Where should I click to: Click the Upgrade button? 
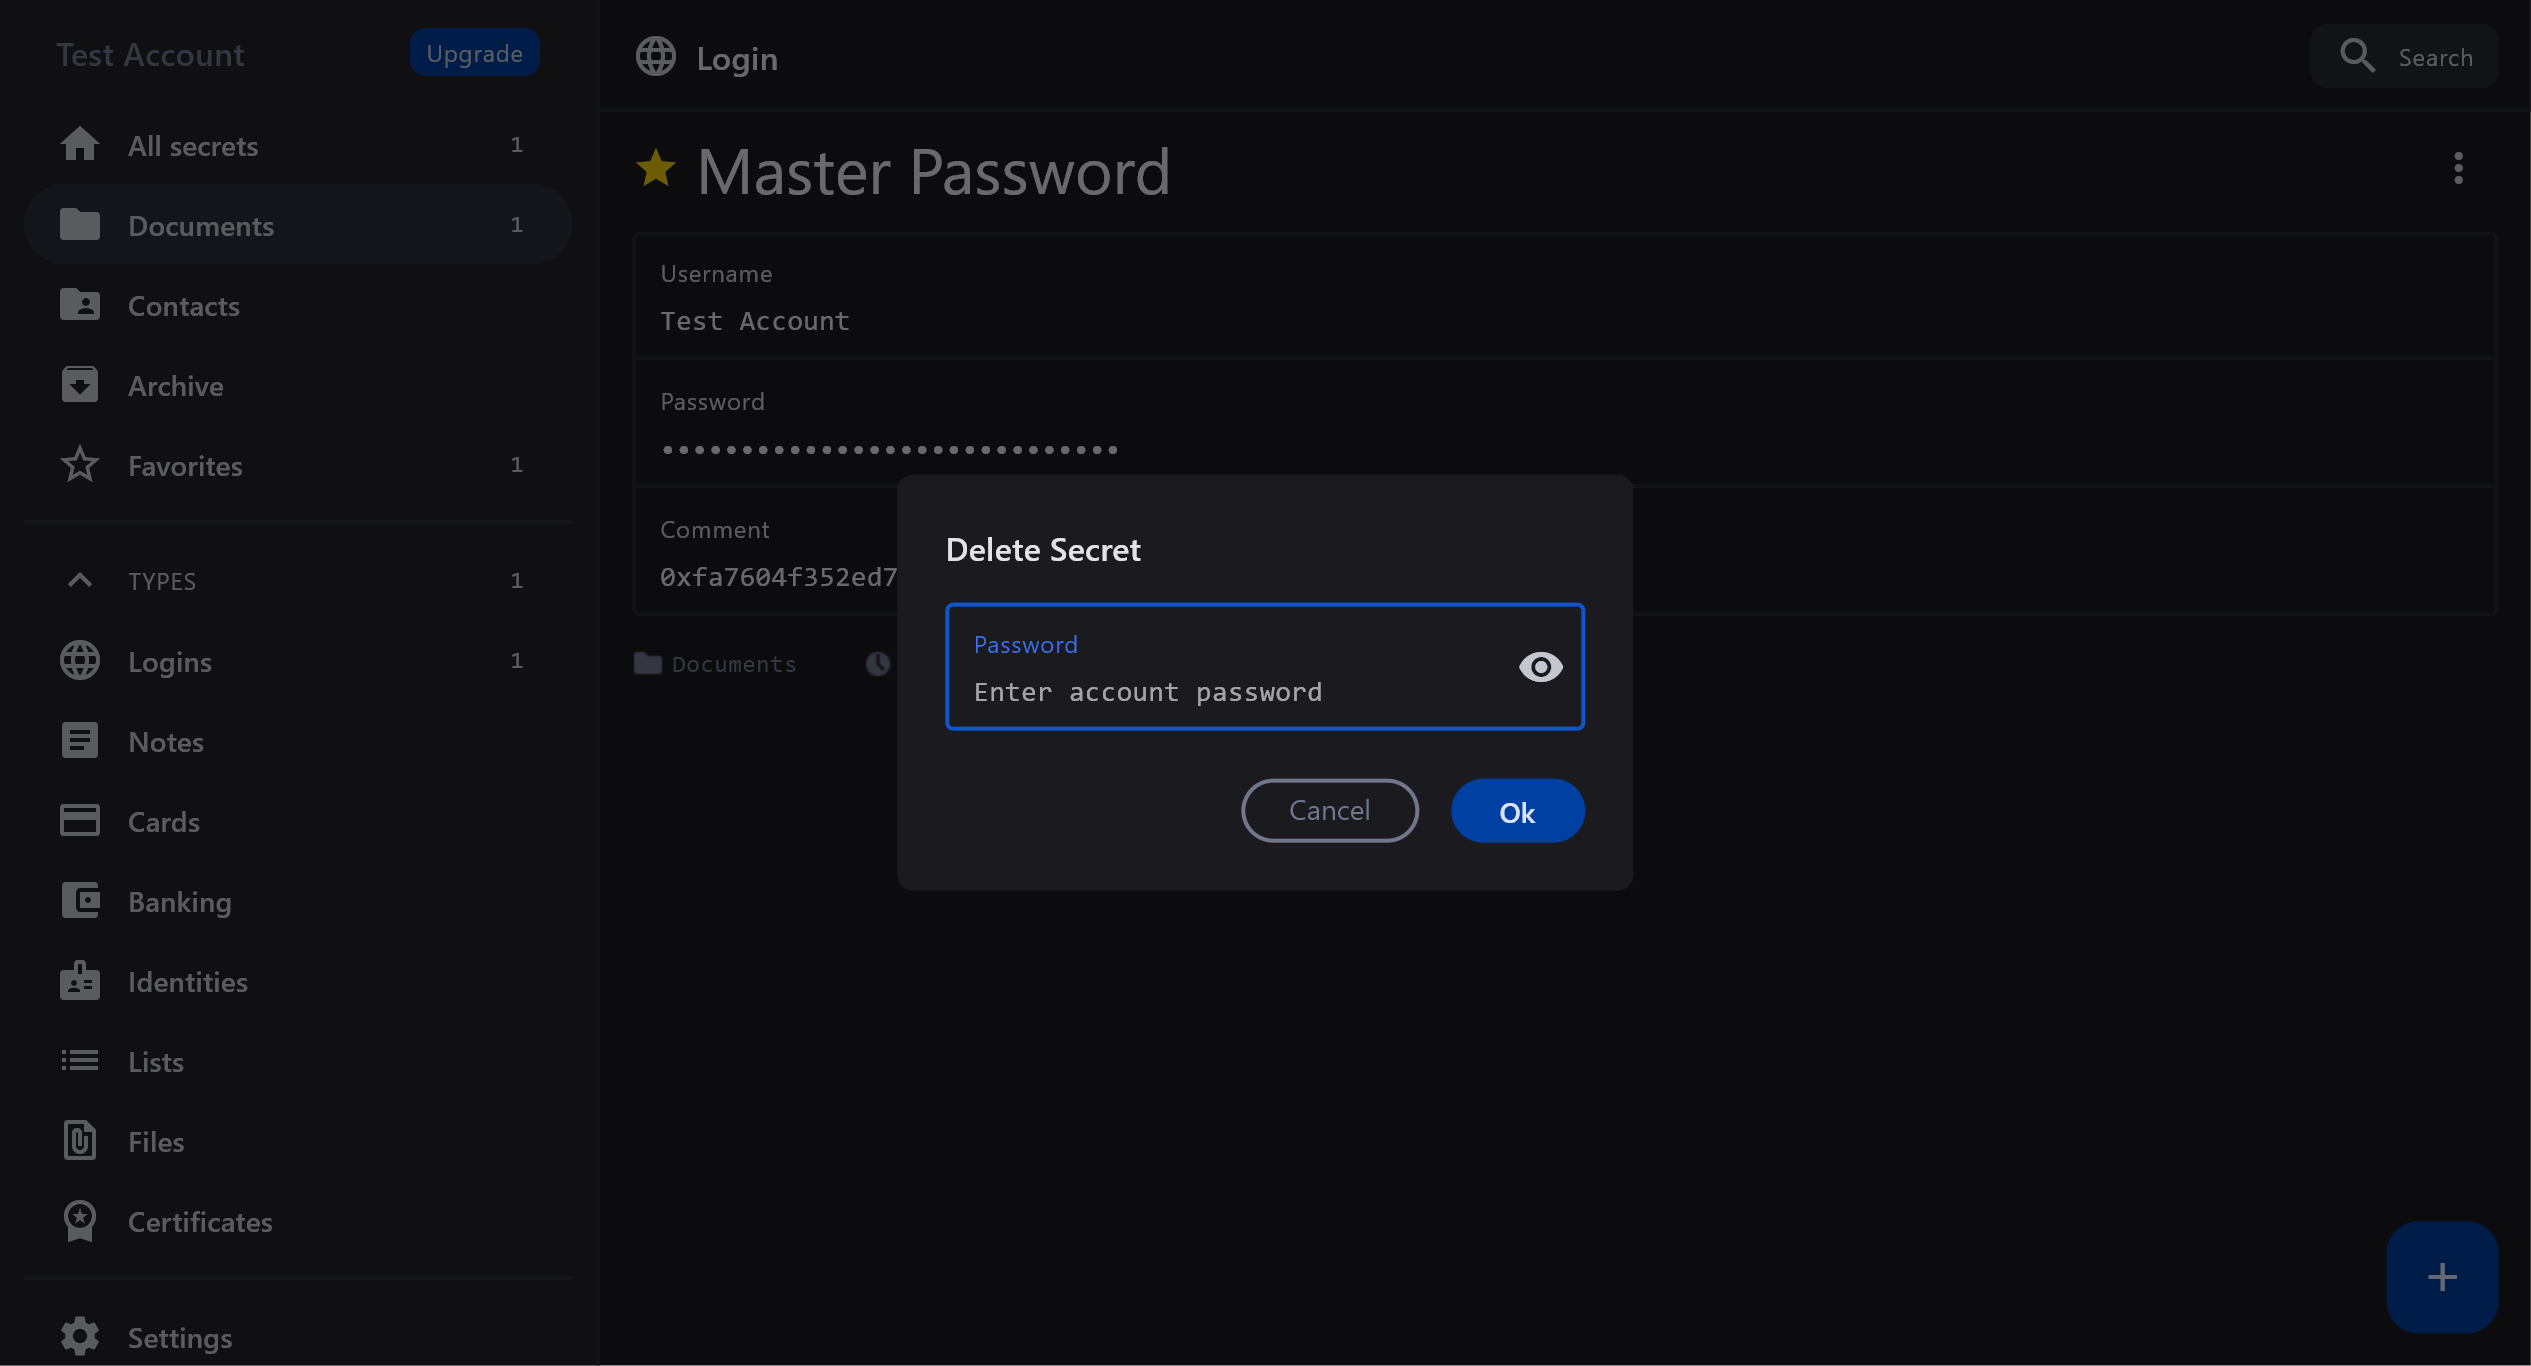(x=474, y=53)
